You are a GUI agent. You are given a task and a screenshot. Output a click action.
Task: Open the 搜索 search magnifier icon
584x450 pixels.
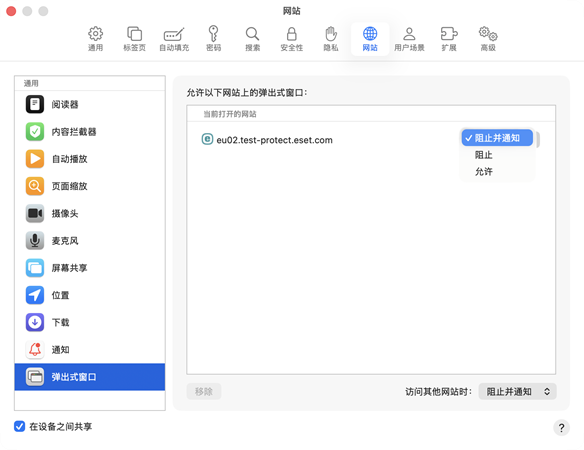pyautogui.click(x=252, y=34)
